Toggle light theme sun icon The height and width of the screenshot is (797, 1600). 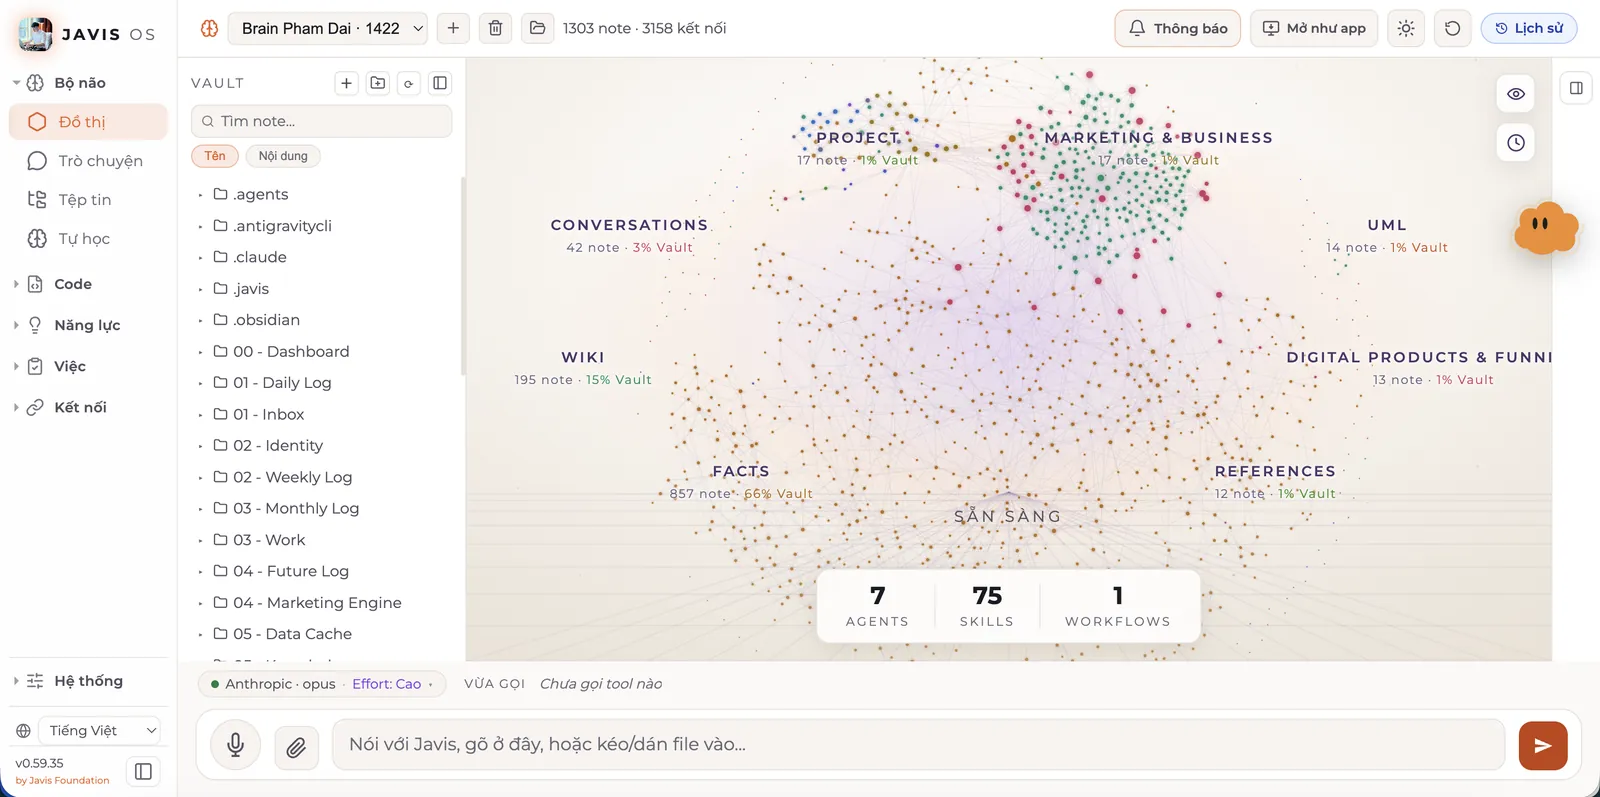click(1406, 28)
